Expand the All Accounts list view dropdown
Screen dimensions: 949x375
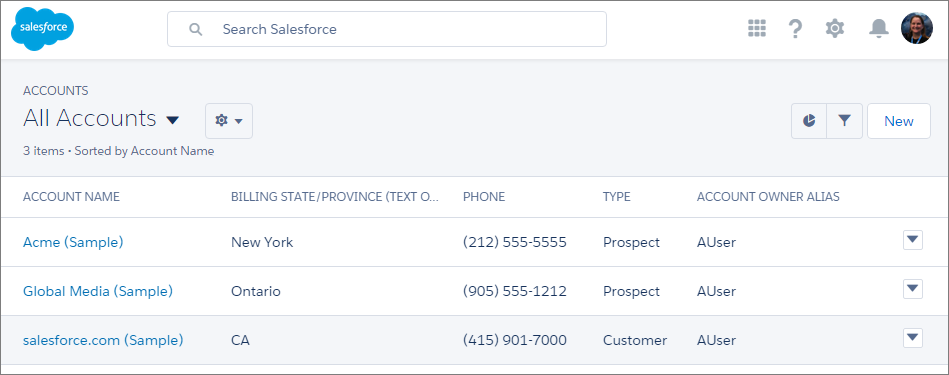coord(172,120)
